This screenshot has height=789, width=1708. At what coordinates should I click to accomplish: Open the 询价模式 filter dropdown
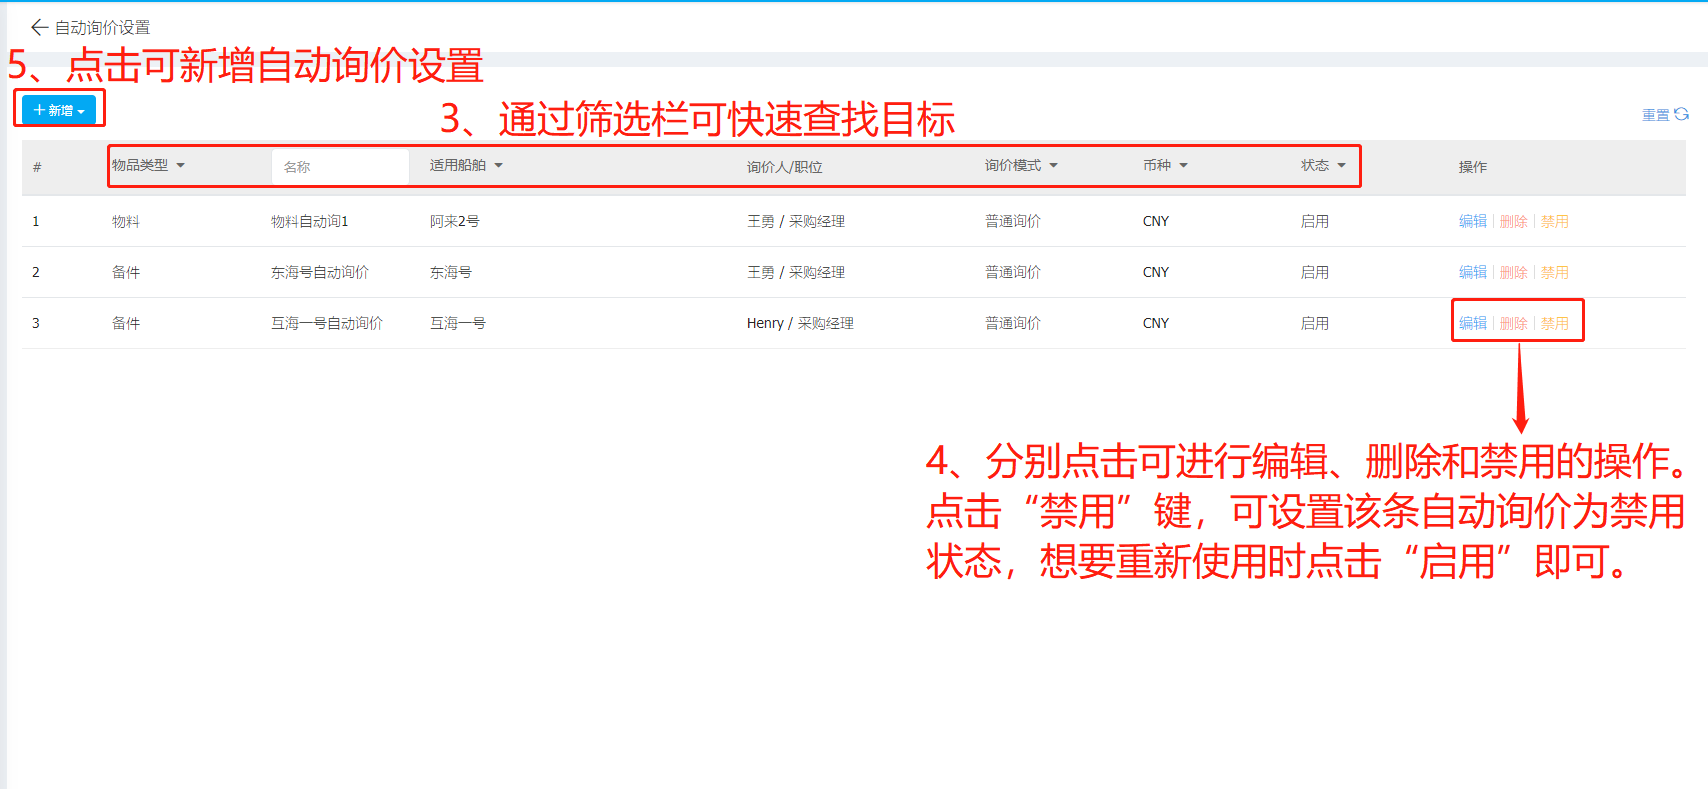(x=1021, y=165)
